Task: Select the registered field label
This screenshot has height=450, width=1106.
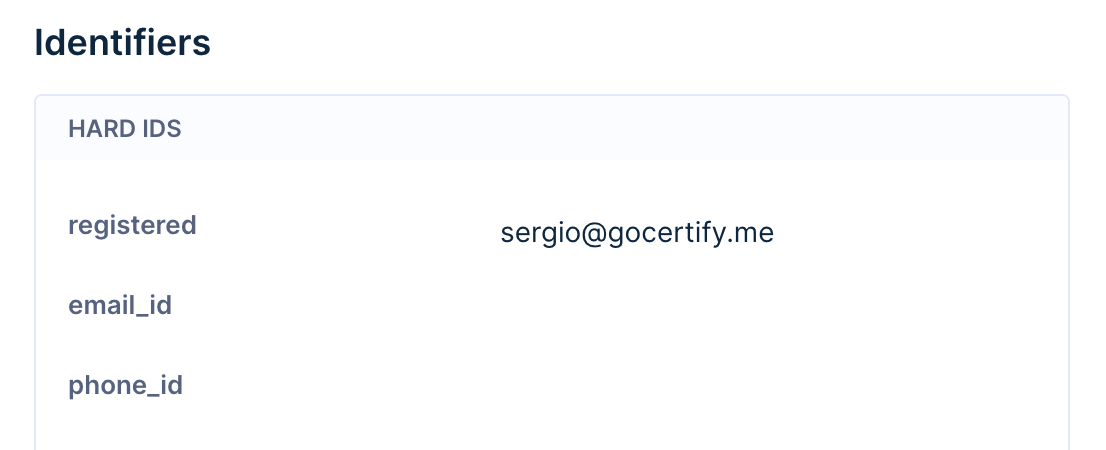Action: pyautogui.click(x=132, y=226)
